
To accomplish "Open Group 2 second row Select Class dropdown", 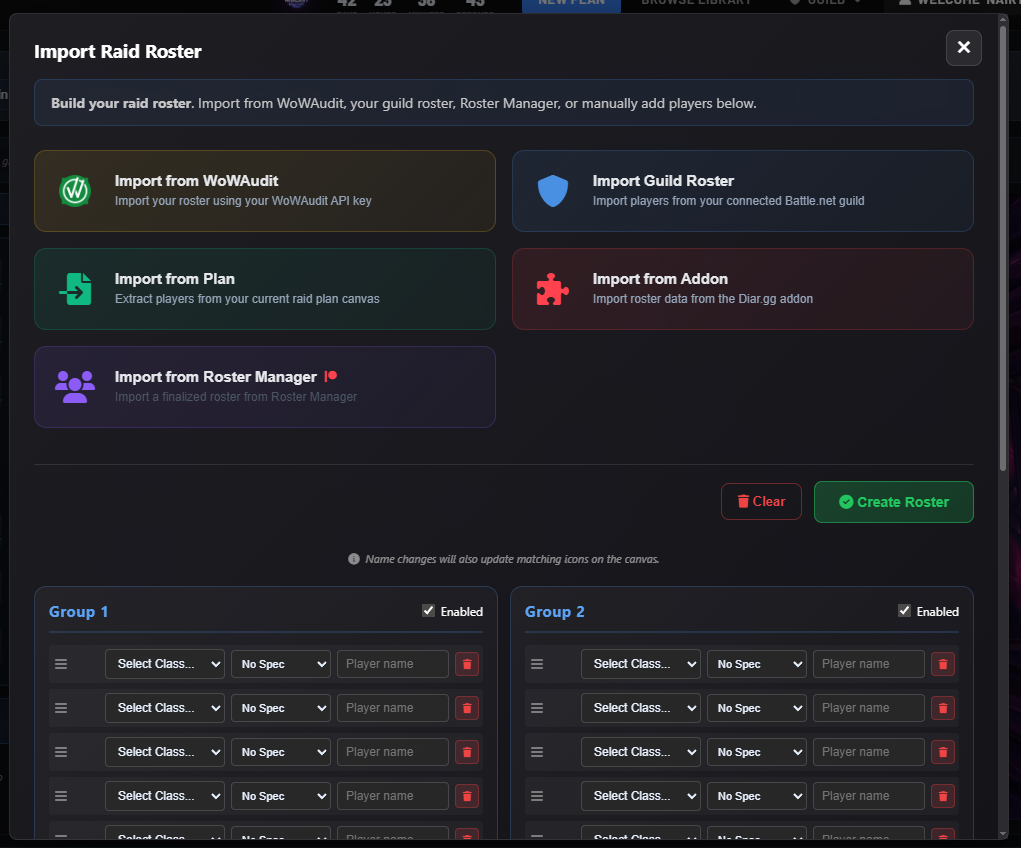I will 641,708.
